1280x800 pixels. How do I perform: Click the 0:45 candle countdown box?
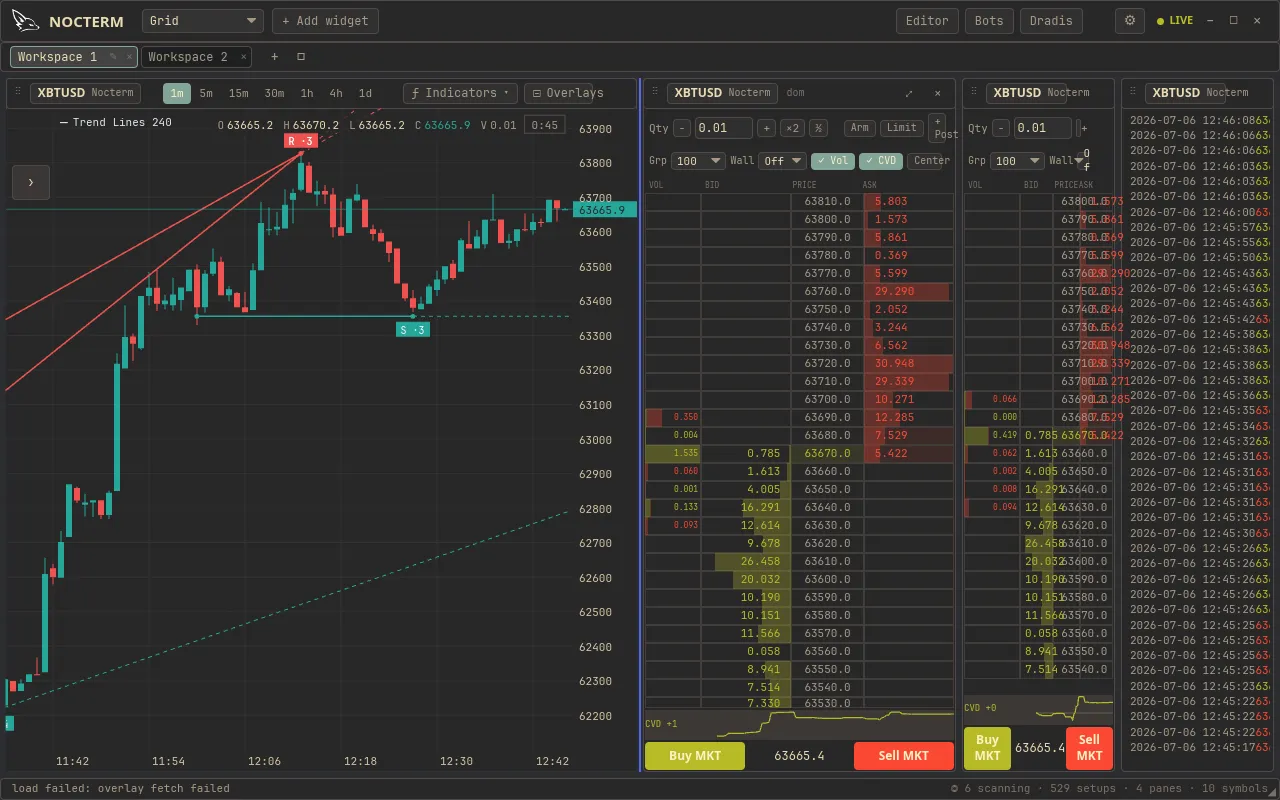click(x=545, y=125)
